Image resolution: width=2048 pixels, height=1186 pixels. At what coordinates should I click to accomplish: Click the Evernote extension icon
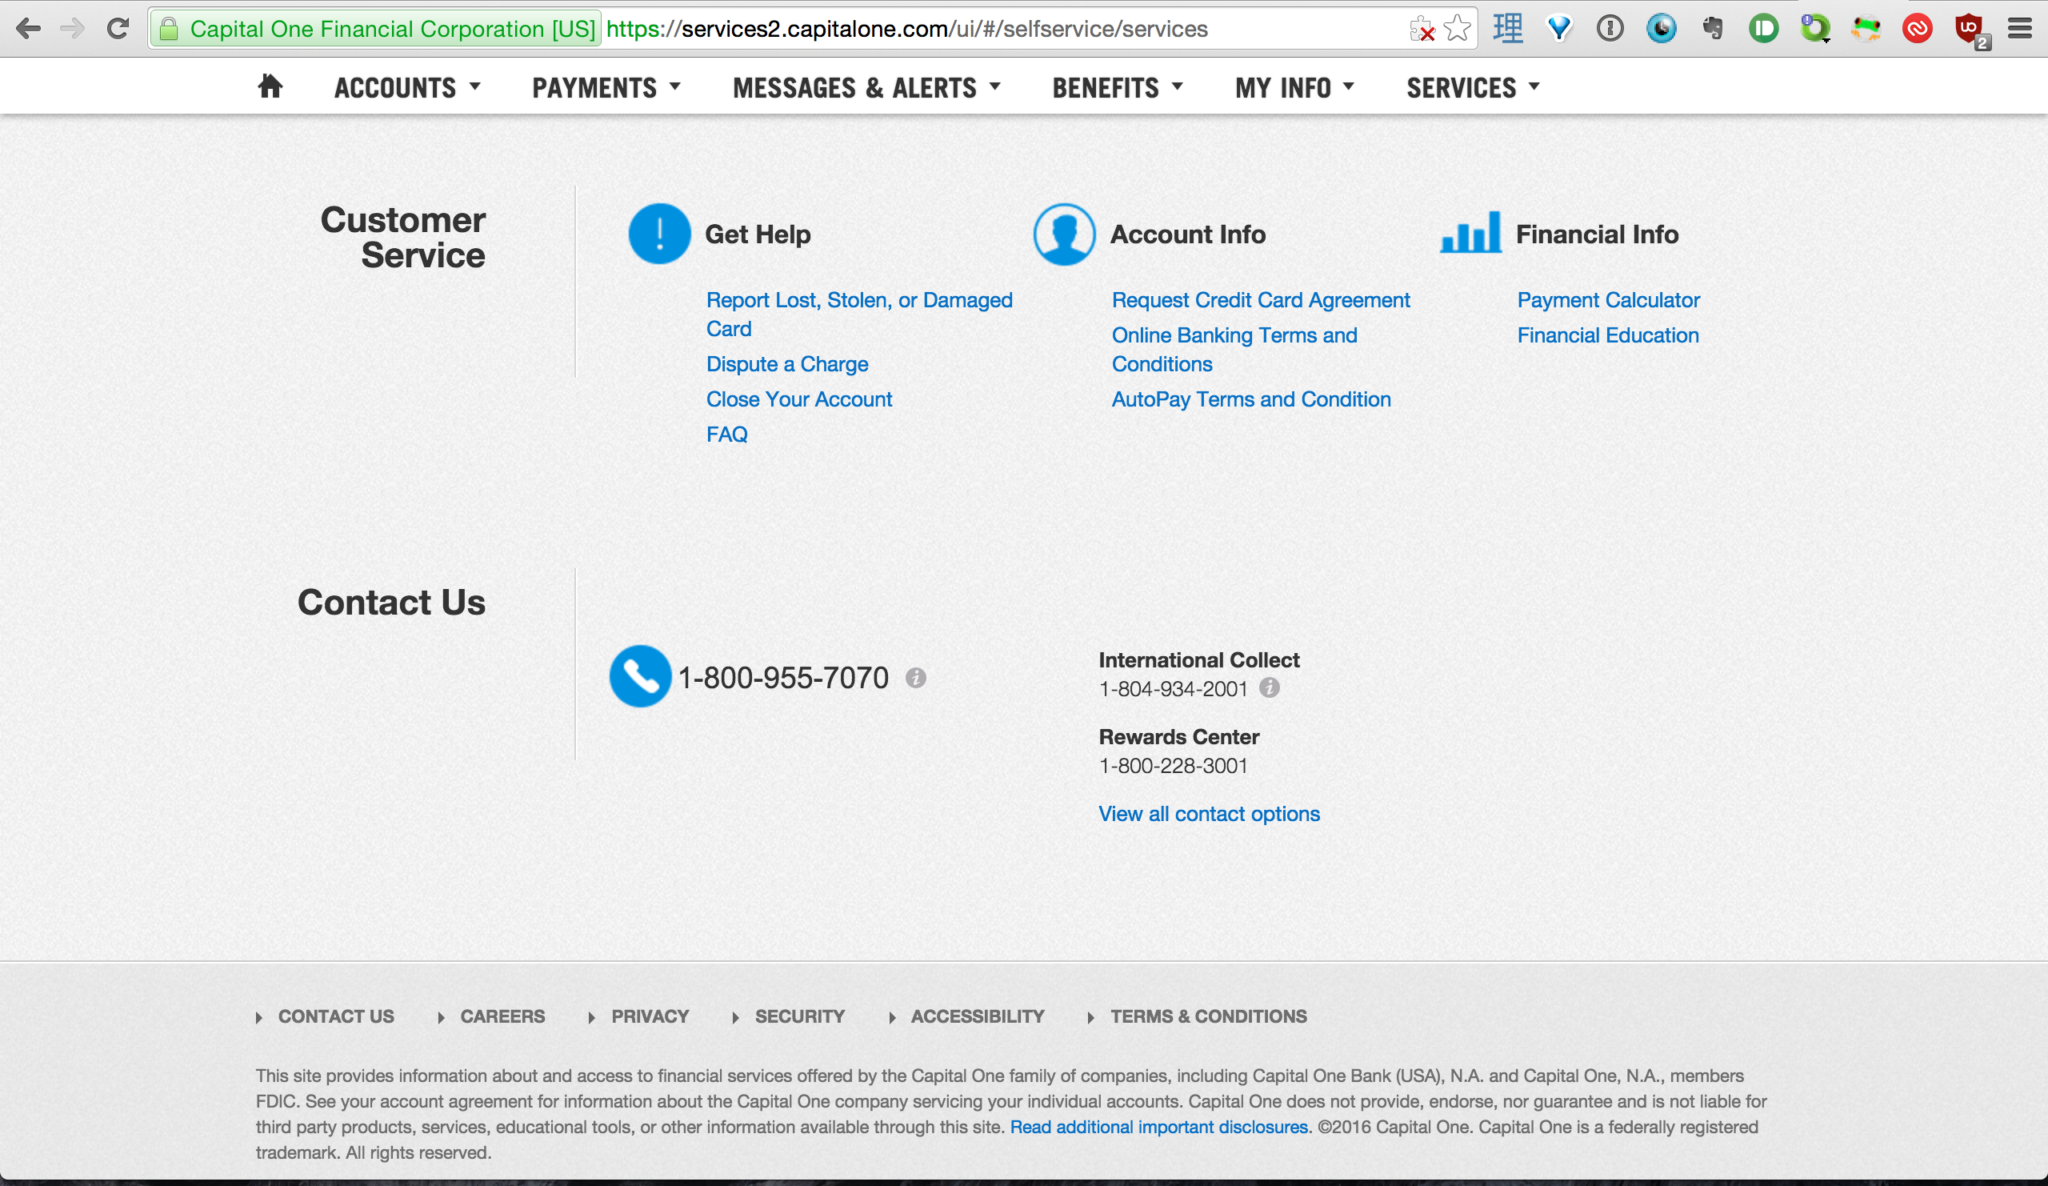[1713, 28]
